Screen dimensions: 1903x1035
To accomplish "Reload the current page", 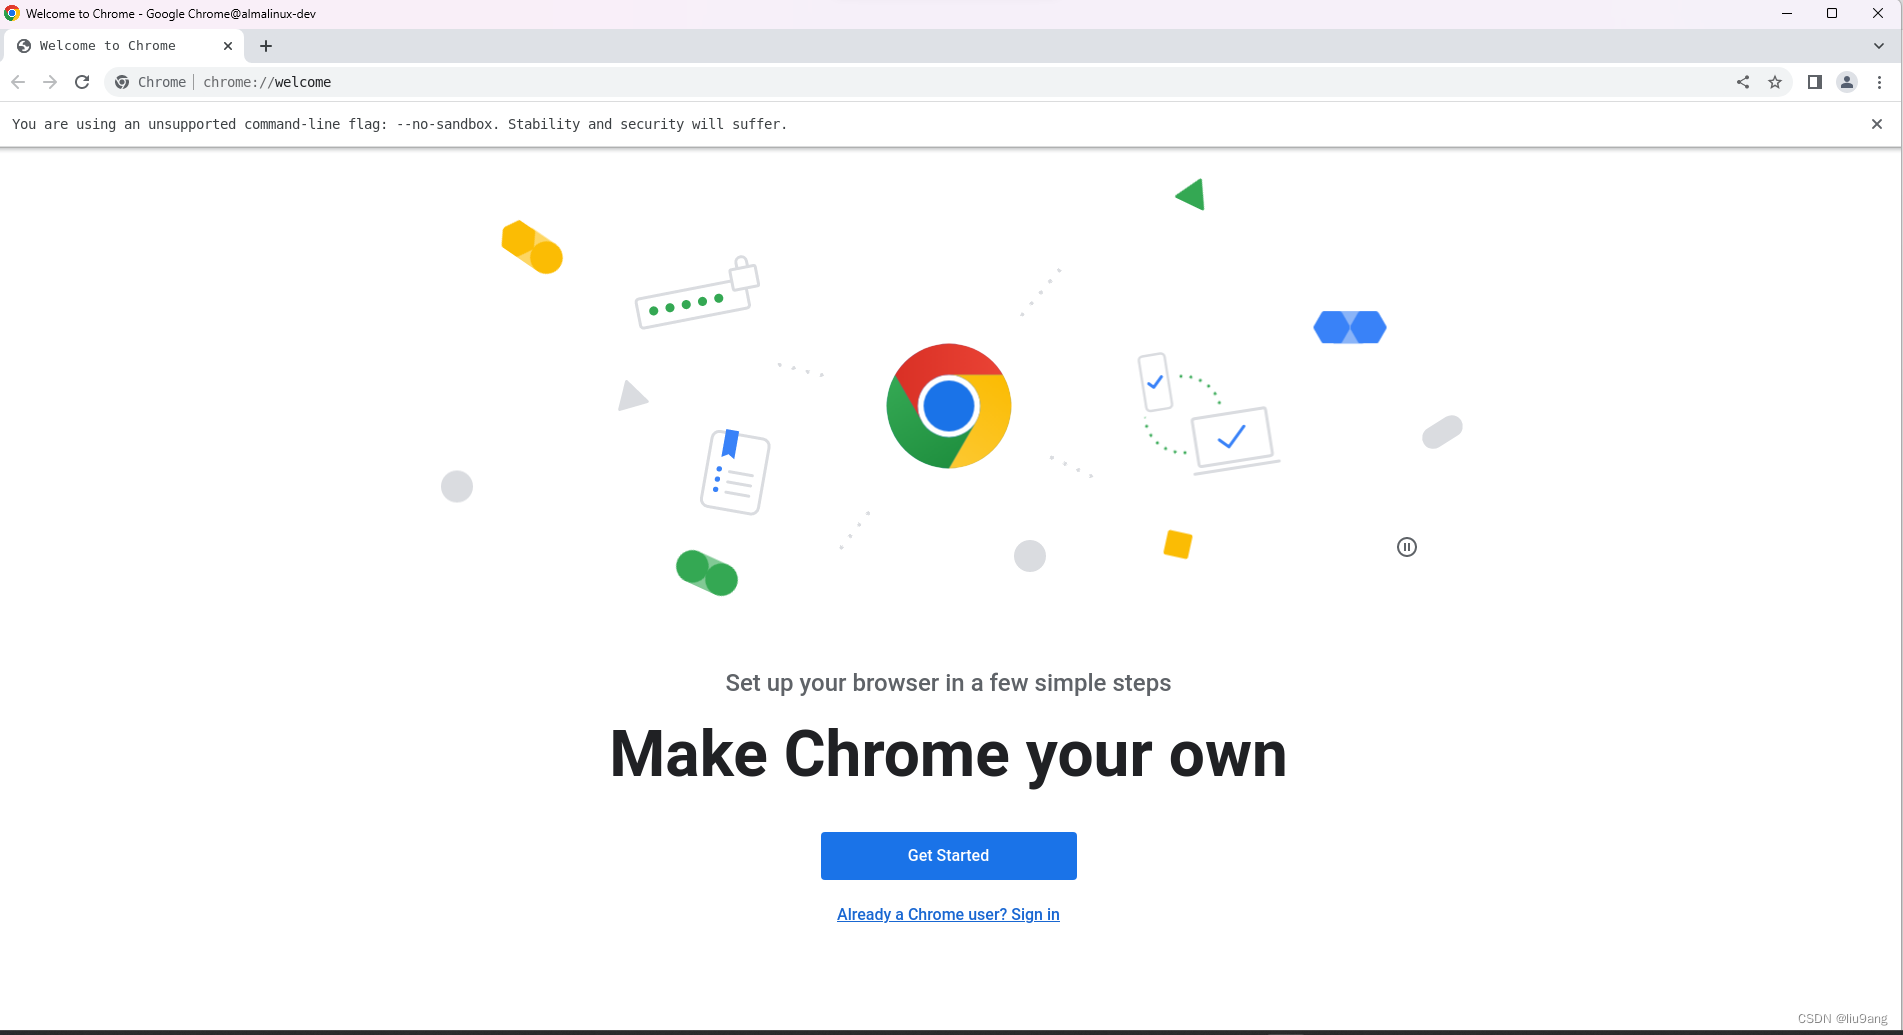I will point(82,82).
